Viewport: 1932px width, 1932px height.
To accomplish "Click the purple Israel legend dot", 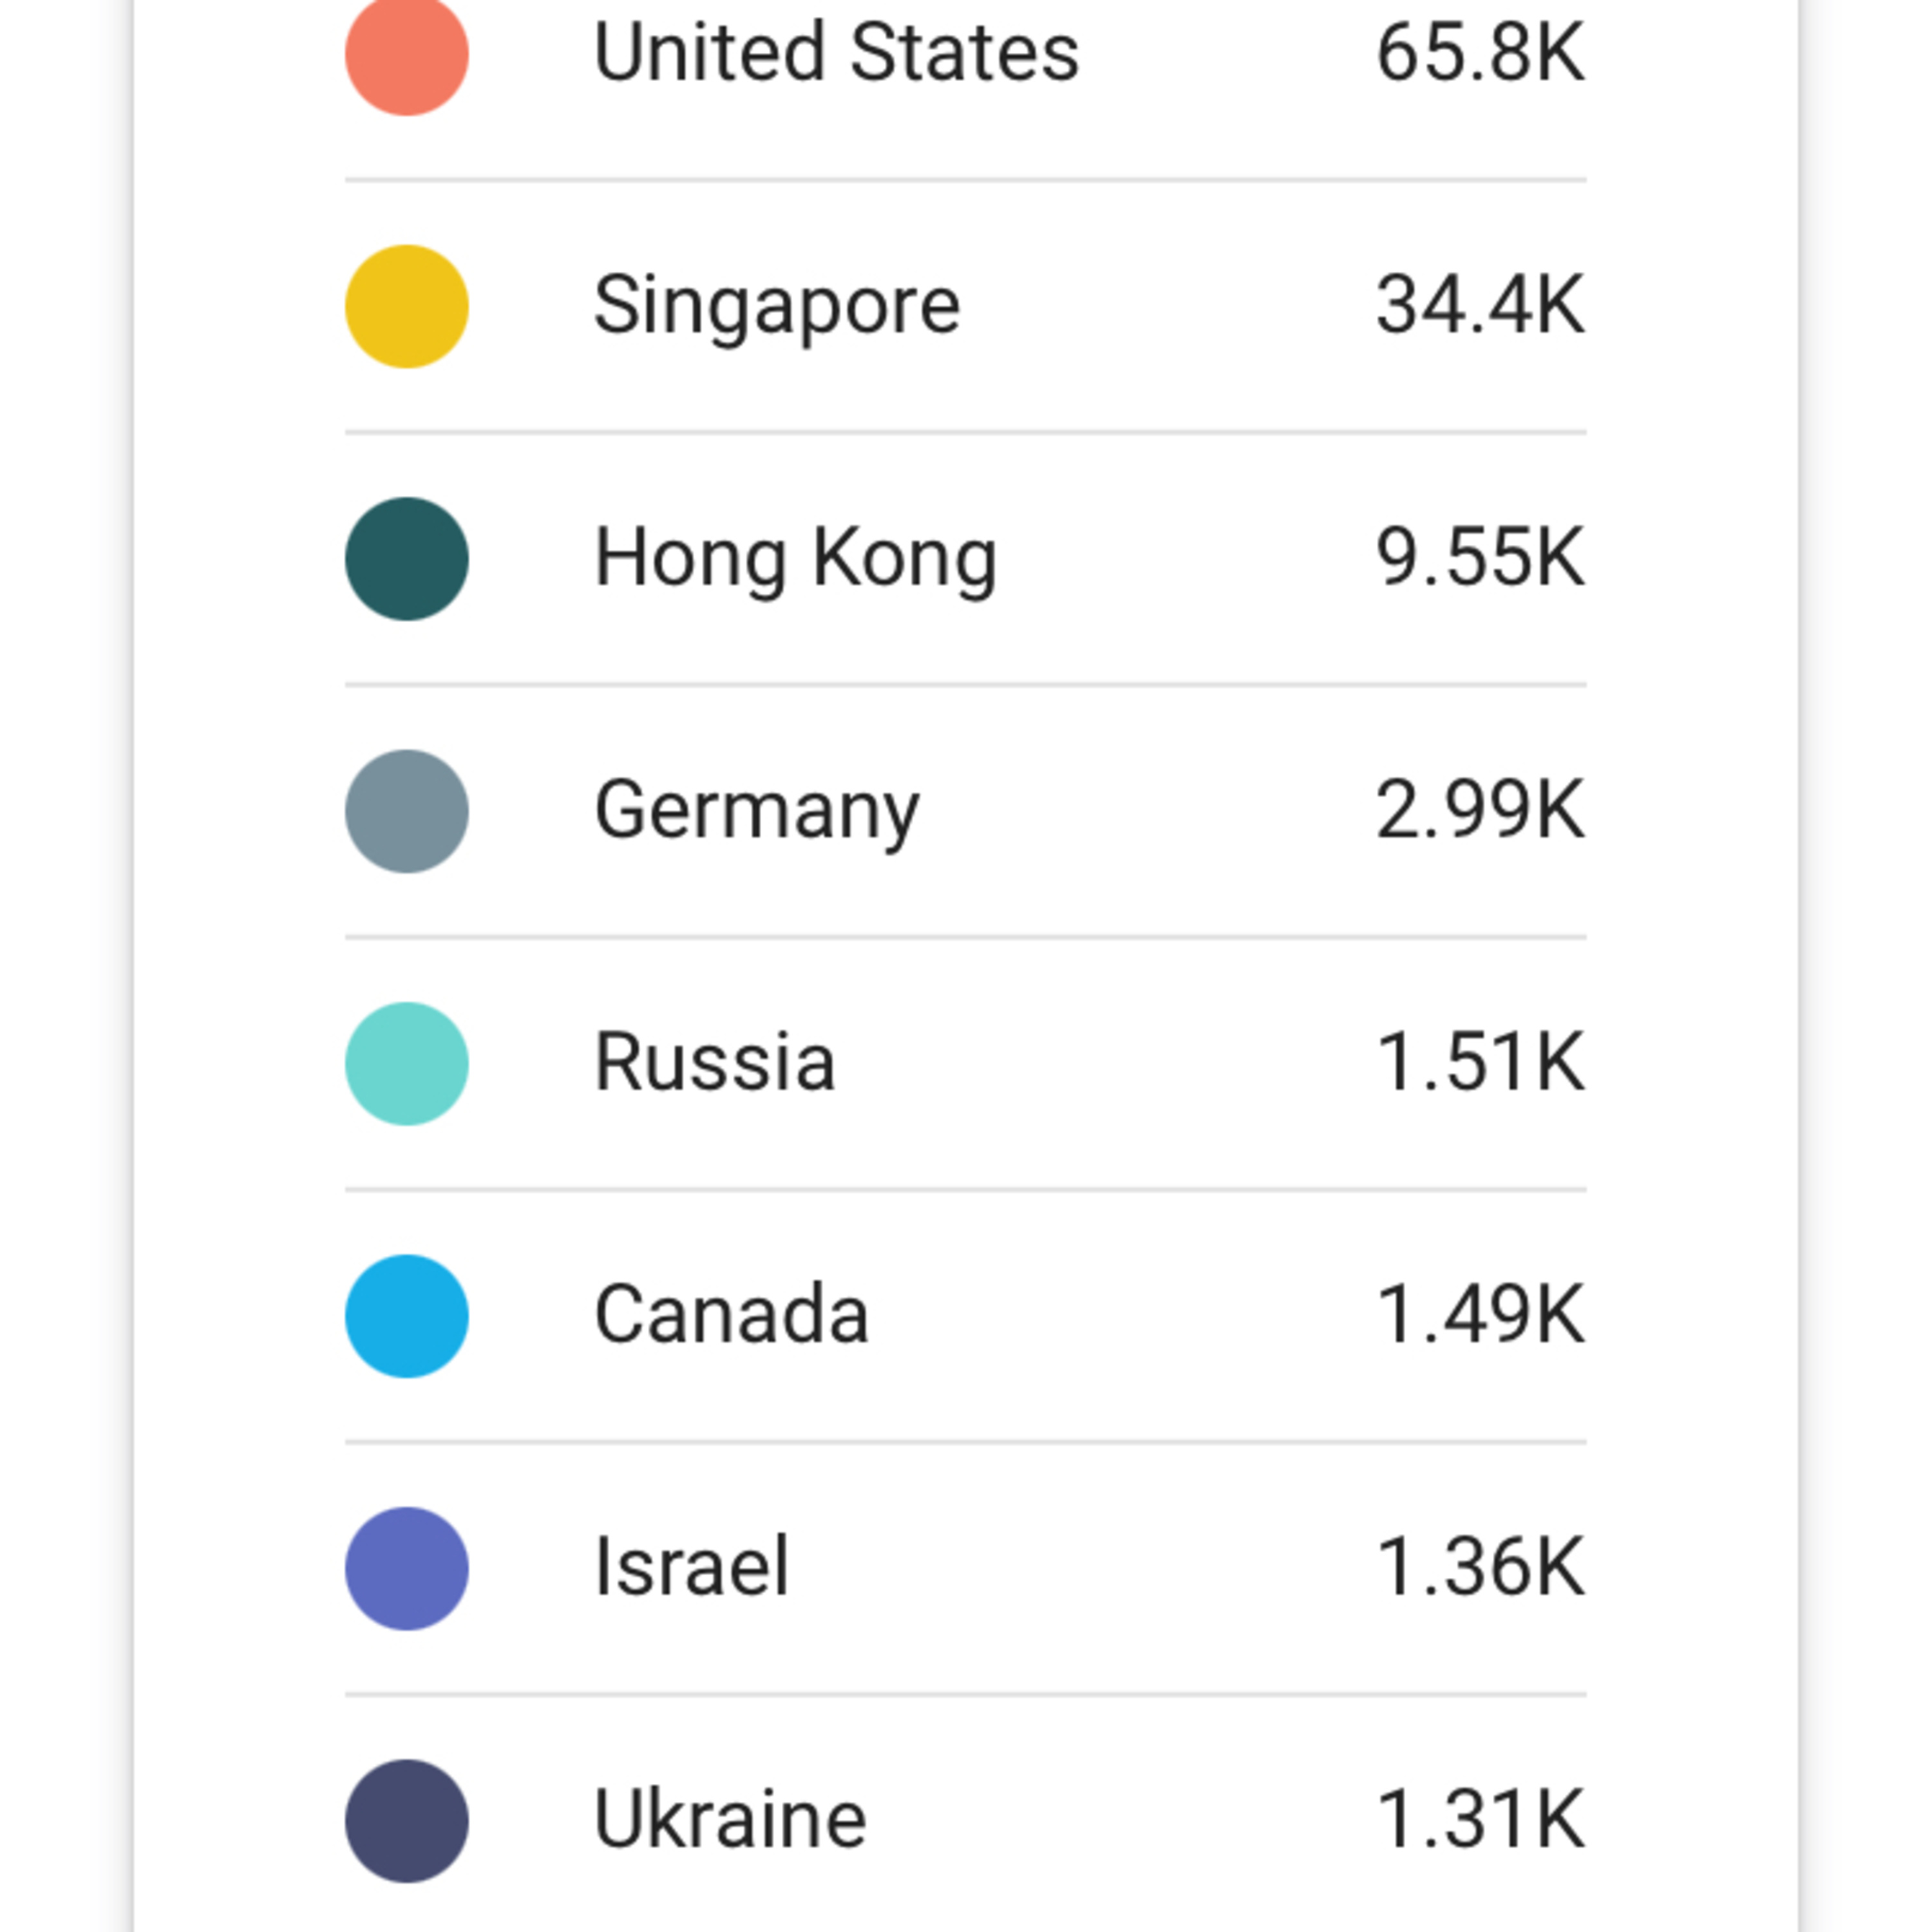I will [406, 1568].
